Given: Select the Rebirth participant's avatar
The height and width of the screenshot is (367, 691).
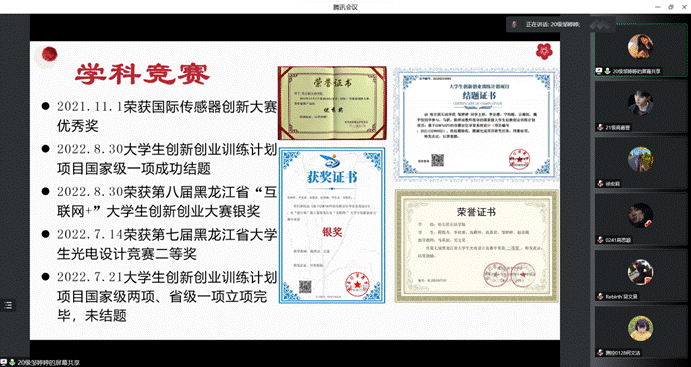Looking at the screenshot, I should coord(640,272).
